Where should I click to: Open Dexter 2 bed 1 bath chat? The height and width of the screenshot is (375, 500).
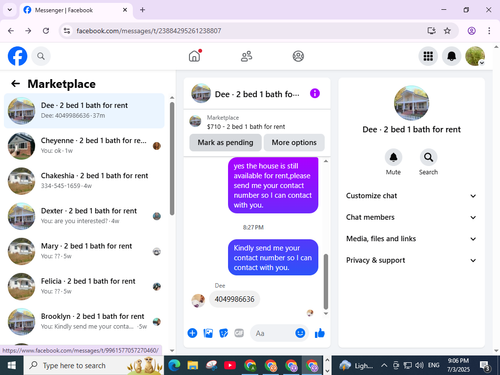(x=84, y=216)
